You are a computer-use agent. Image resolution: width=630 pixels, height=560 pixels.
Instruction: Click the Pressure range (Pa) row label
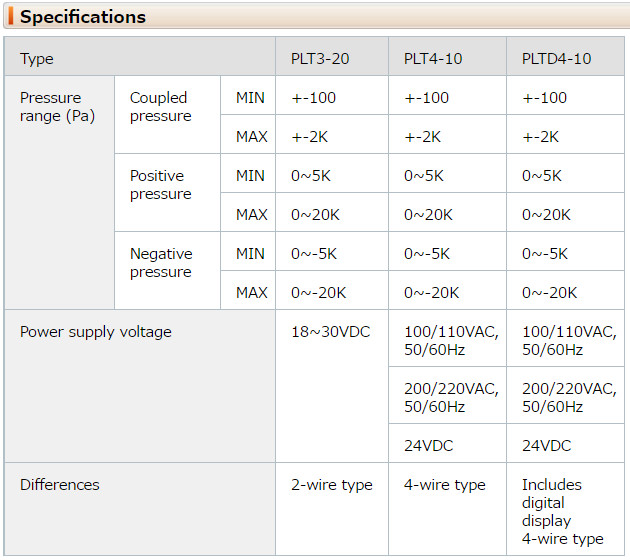coord(59,192)
